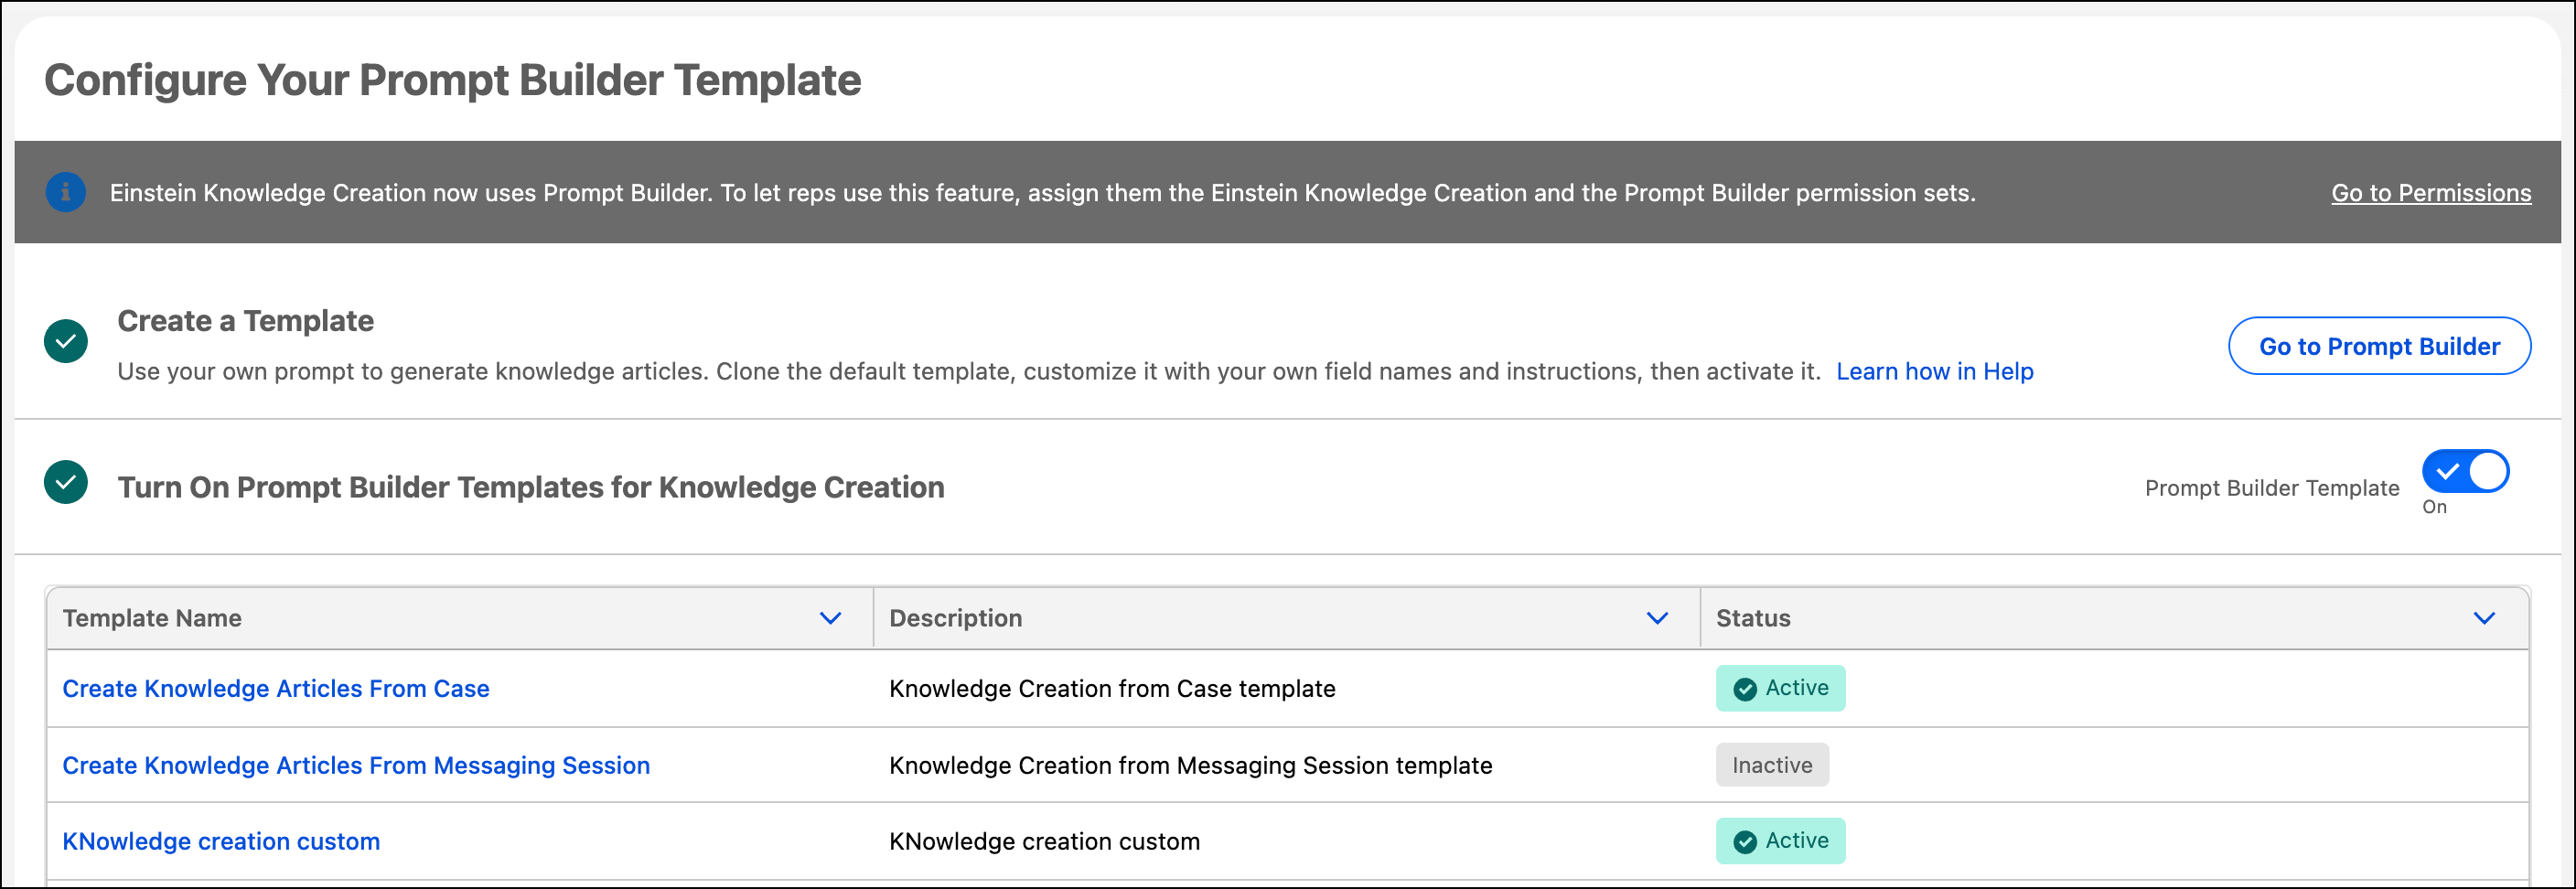The height and width of the screenshot is (889, 2576).
Task: Click the Active checkmark icon in KNowledge creation custom row
Action: (x=1745, y=842)
